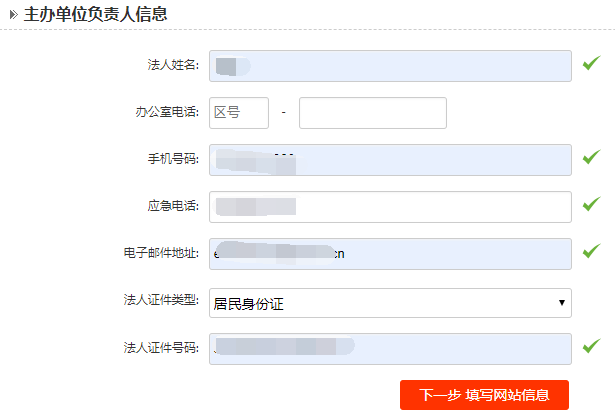Image resolution: width=615 pixels, height=414 pixels.
Task: Click the 主办单位负责人信息 section heading
Action: click(95, 15)
